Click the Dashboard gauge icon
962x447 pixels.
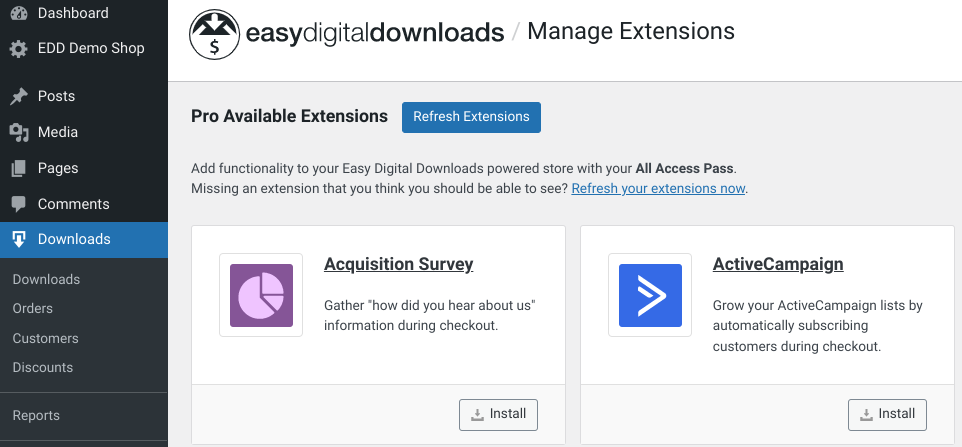[19, 13]
